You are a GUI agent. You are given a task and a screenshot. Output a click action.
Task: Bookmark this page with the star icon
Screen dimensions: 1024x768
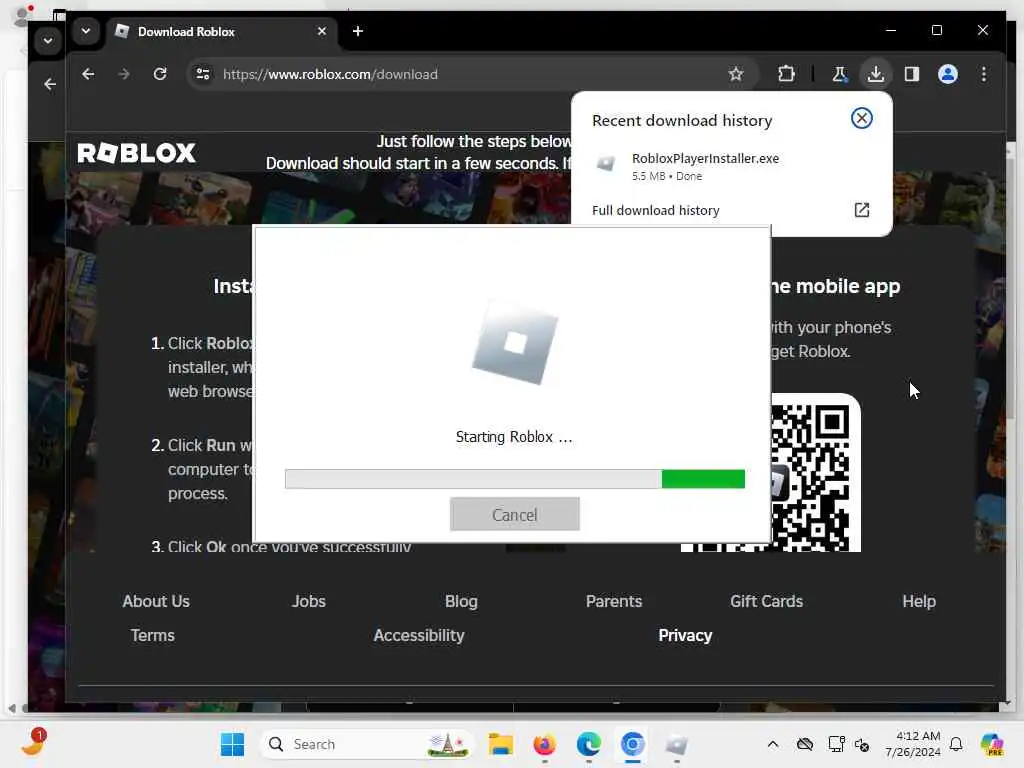point(736,74)
